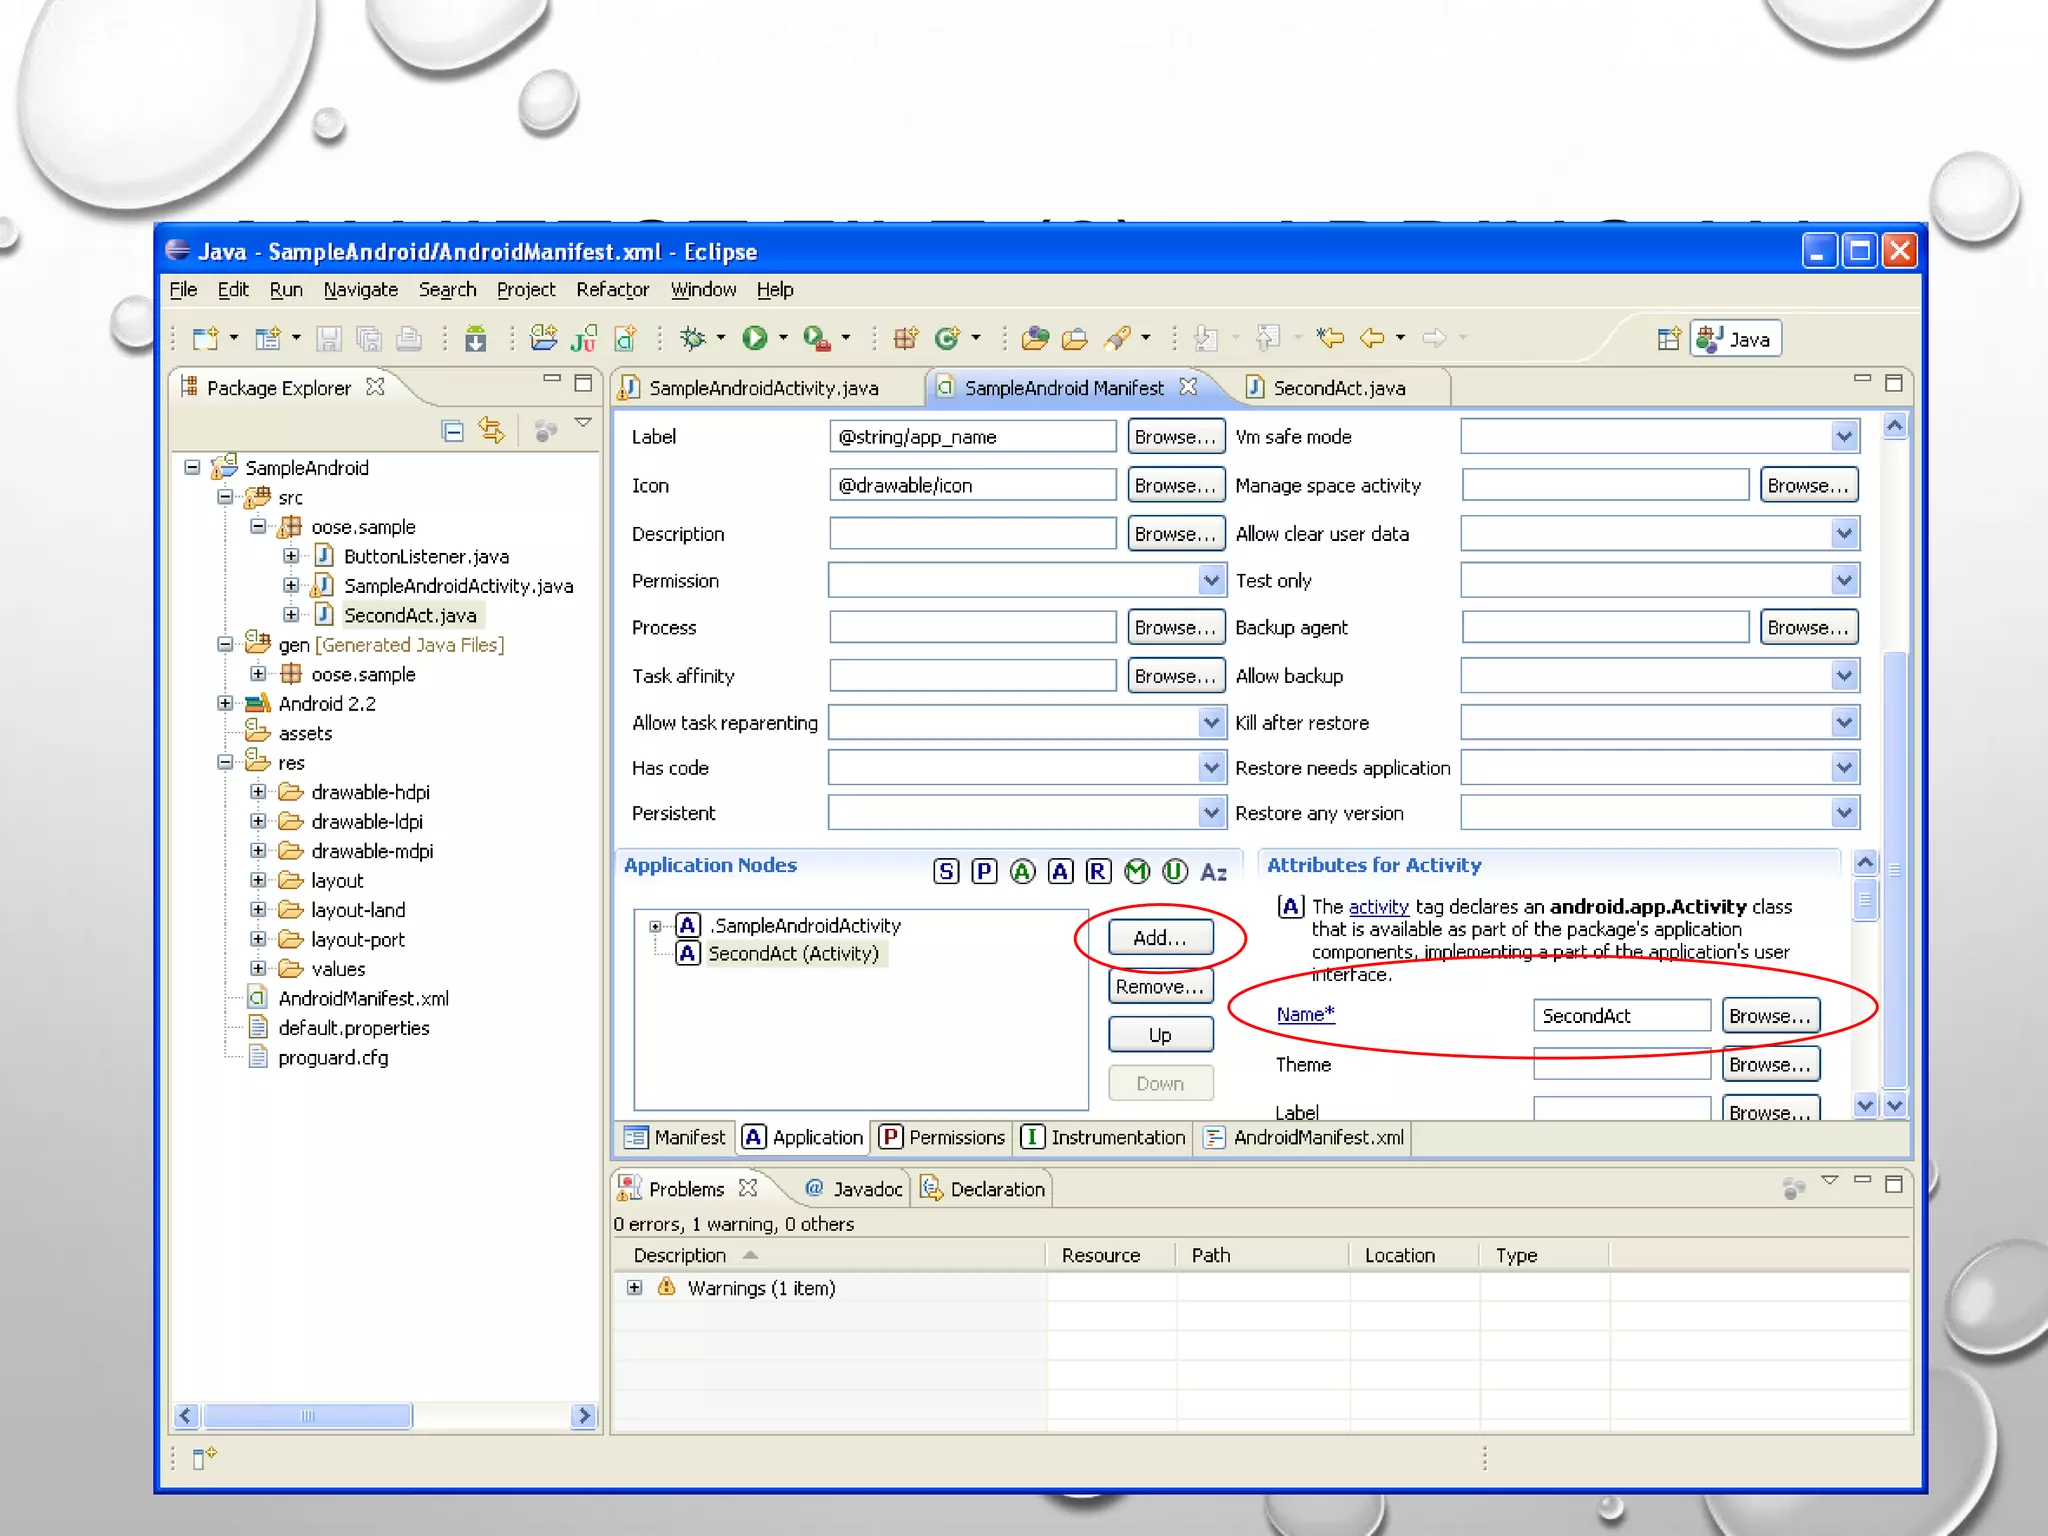This screenshot has width=2048, height=1536.
Task: Expand the Android 2.2 library node
Action: [225, 703]
